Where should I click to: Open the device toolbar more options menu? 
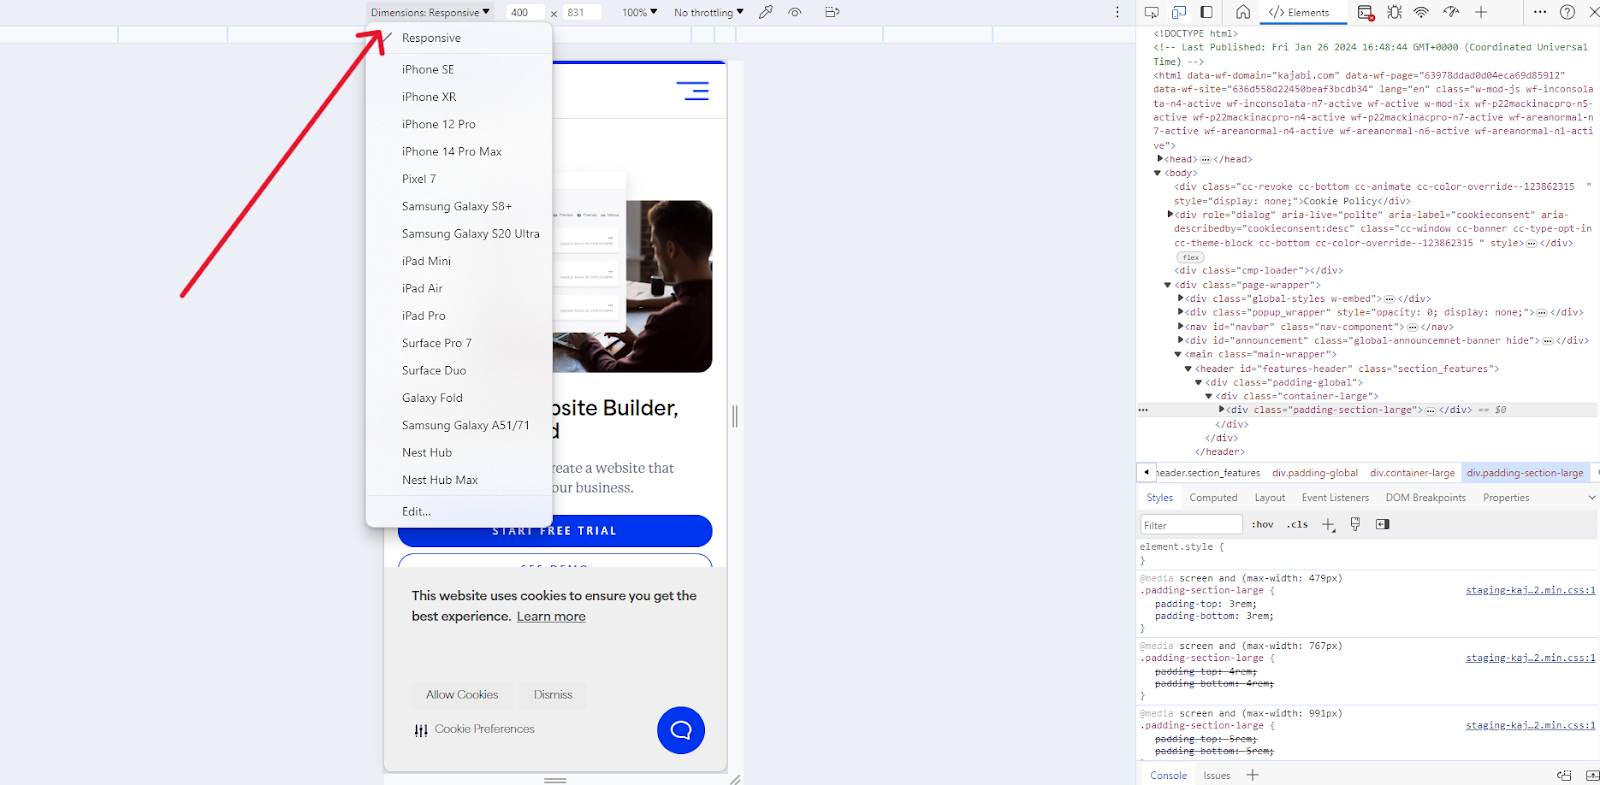[1118, 12]
